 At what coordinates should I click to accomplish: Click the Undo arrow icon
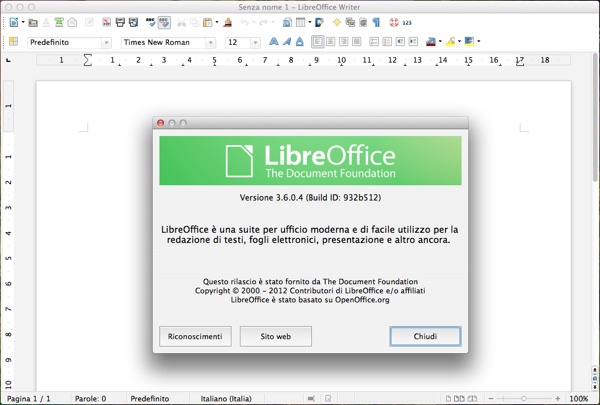pyautogui.click(x=245, y=23)
